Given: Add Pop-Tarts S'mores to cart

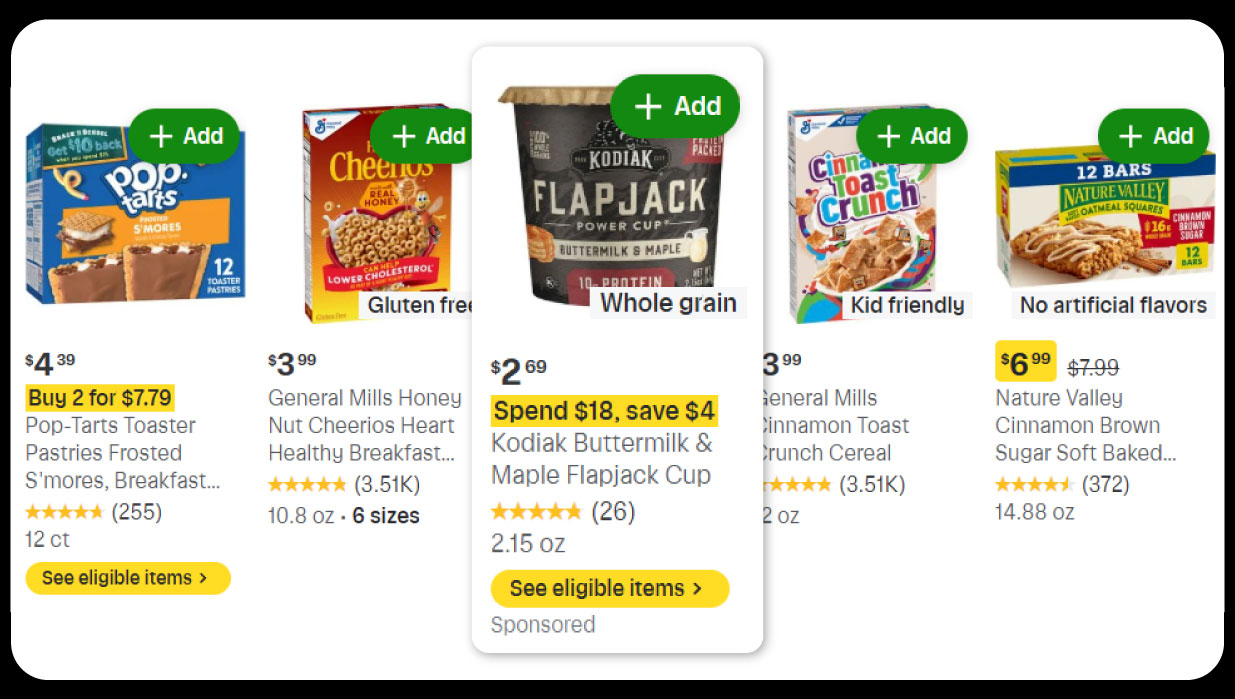Looking at the screenshot, I should coord(185,136).
